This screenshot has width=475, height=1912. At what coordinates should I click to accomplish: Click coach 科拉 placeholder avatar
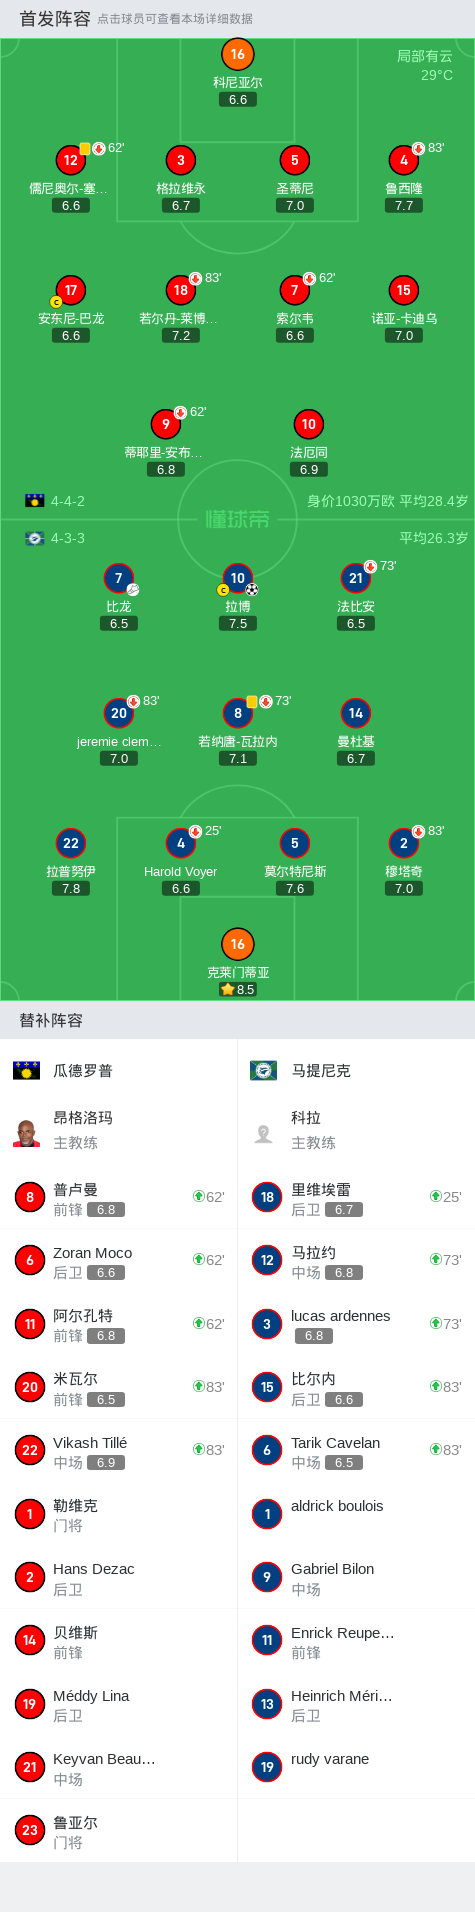(263, 1133)
